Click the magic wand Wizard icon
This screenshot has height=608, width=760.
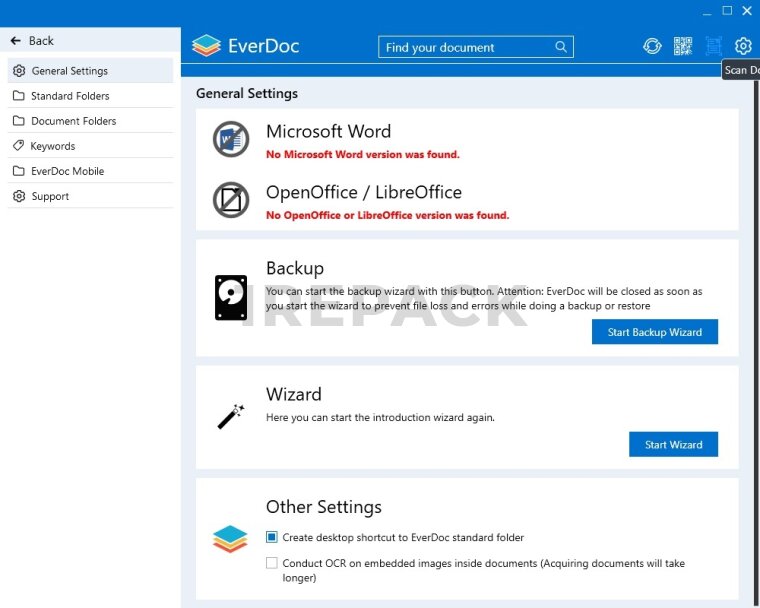pyautogui.click(x=231, y=416)
